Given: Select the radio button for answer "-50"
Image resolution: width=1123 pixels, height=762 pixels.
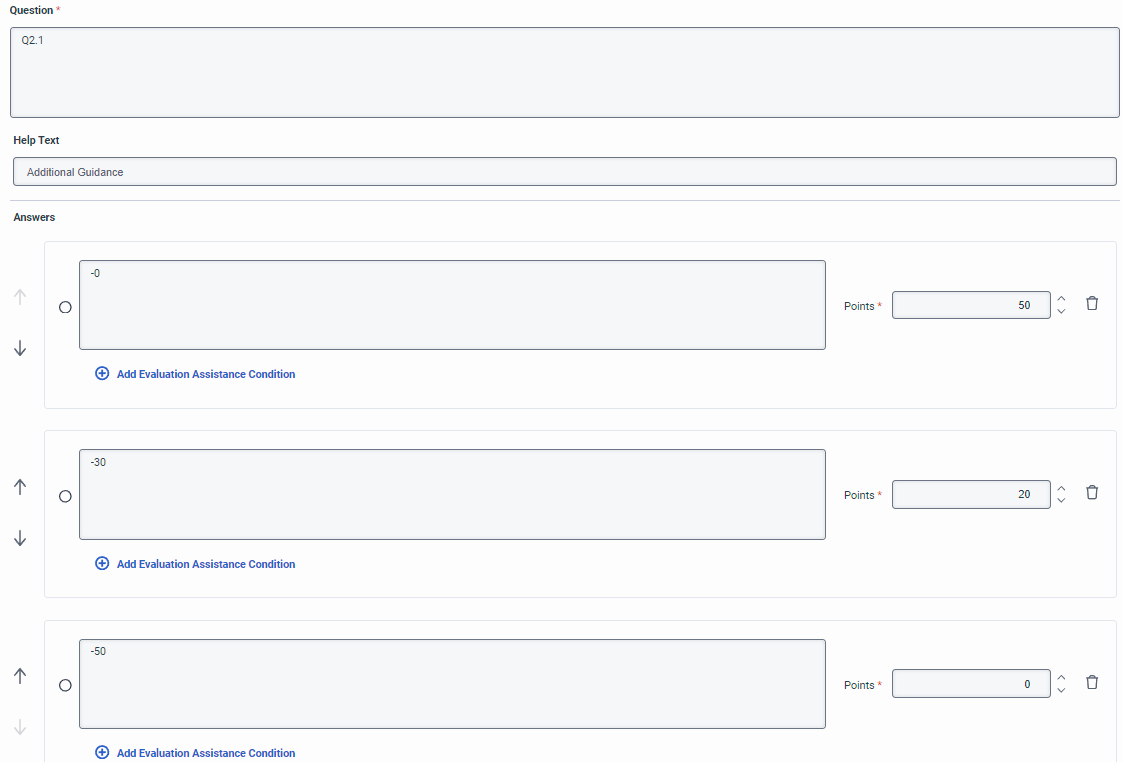Looking at the screenshot, I should pyautogui.click(x=66, y=685).
